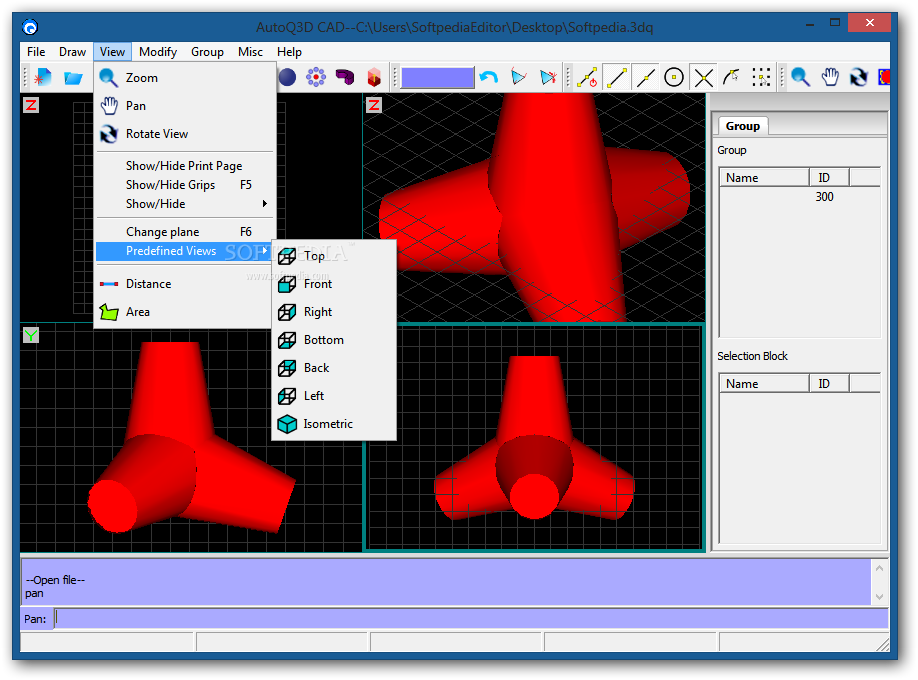Click the Open folder toolbar icon

click(73, 77)
